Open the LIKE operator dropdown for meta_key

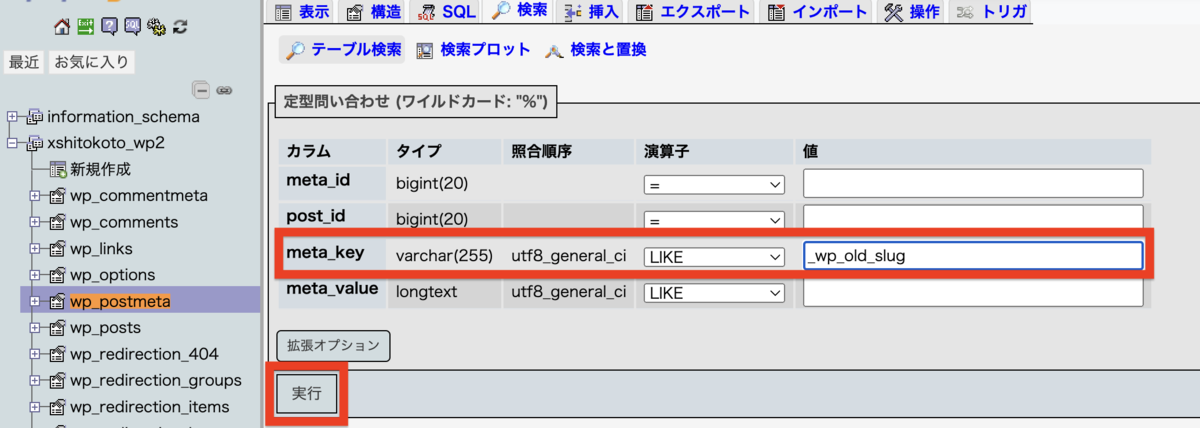(713, 257)
